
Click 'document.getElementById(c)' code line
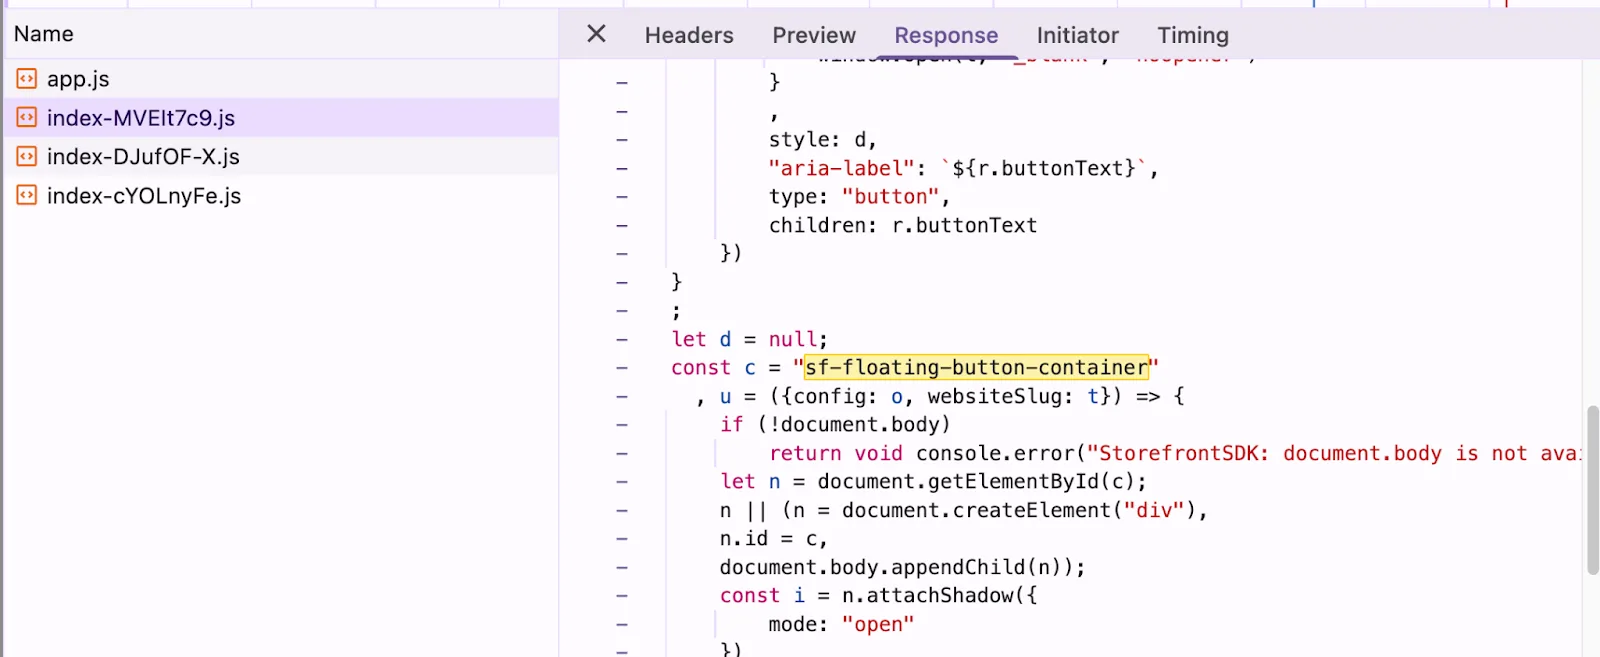point(933,481)
